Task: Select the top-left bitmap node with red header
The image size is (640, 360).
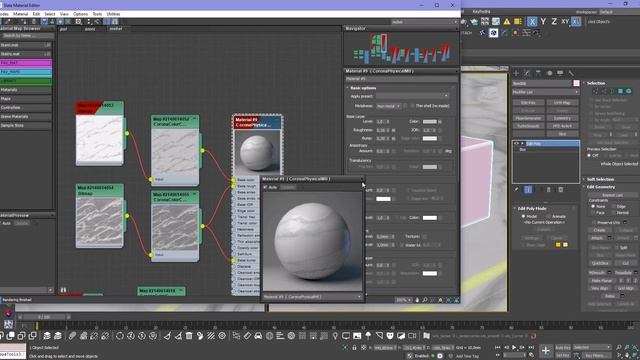Action: click(100, 133)
